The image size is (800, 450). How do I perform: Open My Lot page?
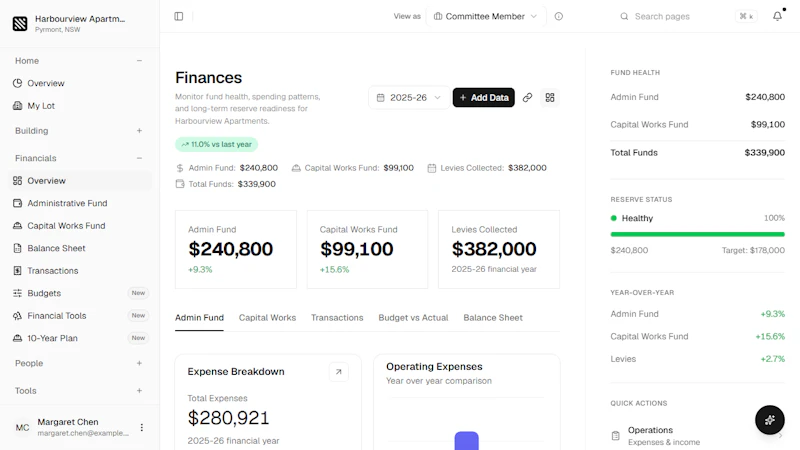pyautogui.click(x=80, y=106)
